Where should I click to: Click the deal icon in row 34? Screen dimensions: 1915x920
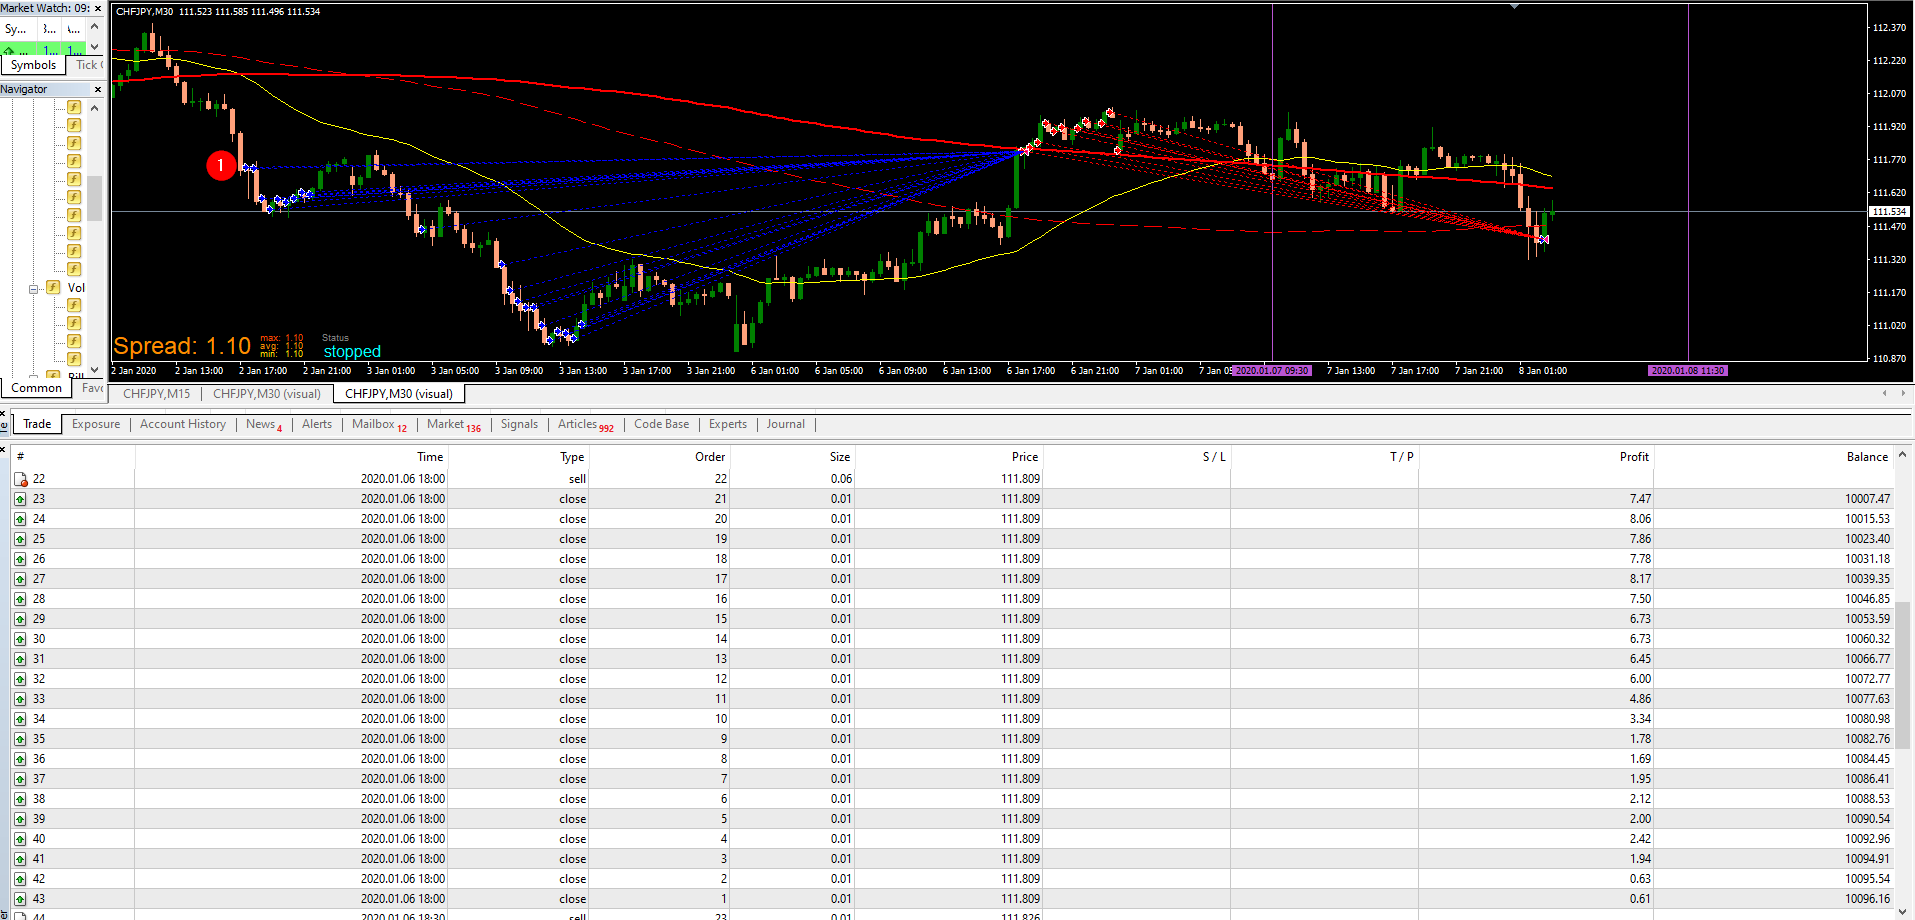tap(20, 719)
